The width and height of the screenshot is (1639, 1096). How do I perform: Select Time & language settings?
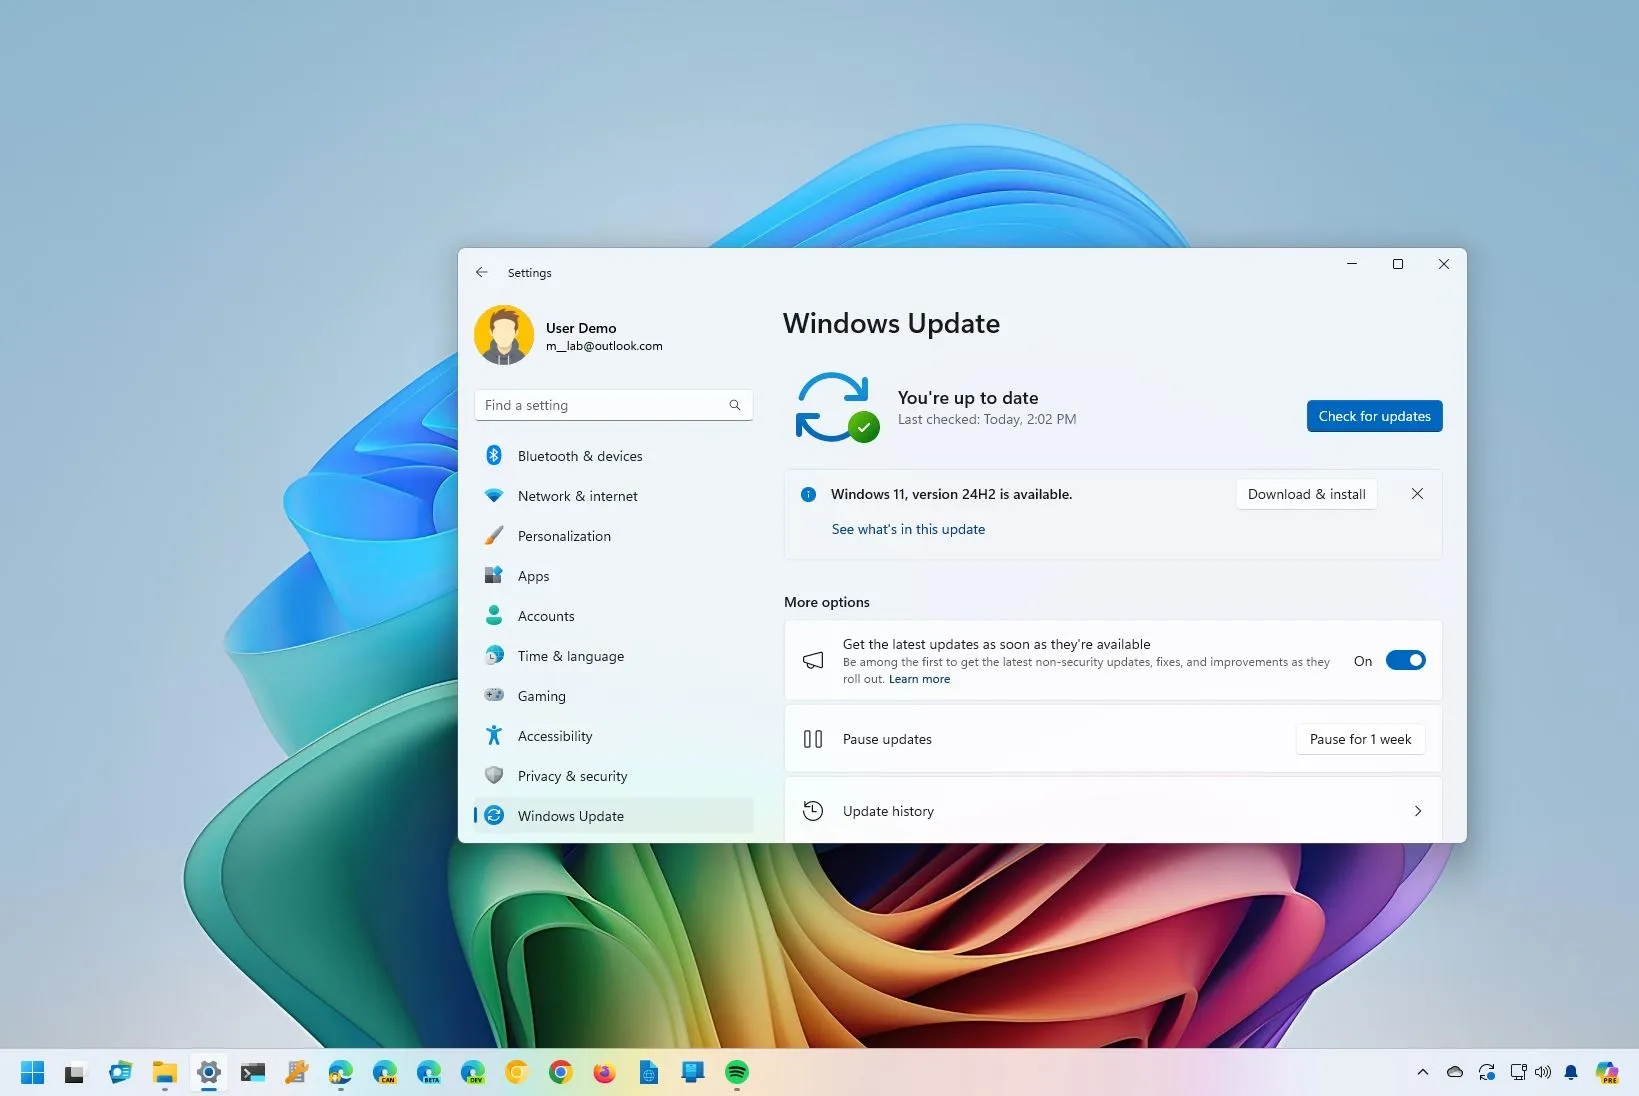[x=568, y=655]
